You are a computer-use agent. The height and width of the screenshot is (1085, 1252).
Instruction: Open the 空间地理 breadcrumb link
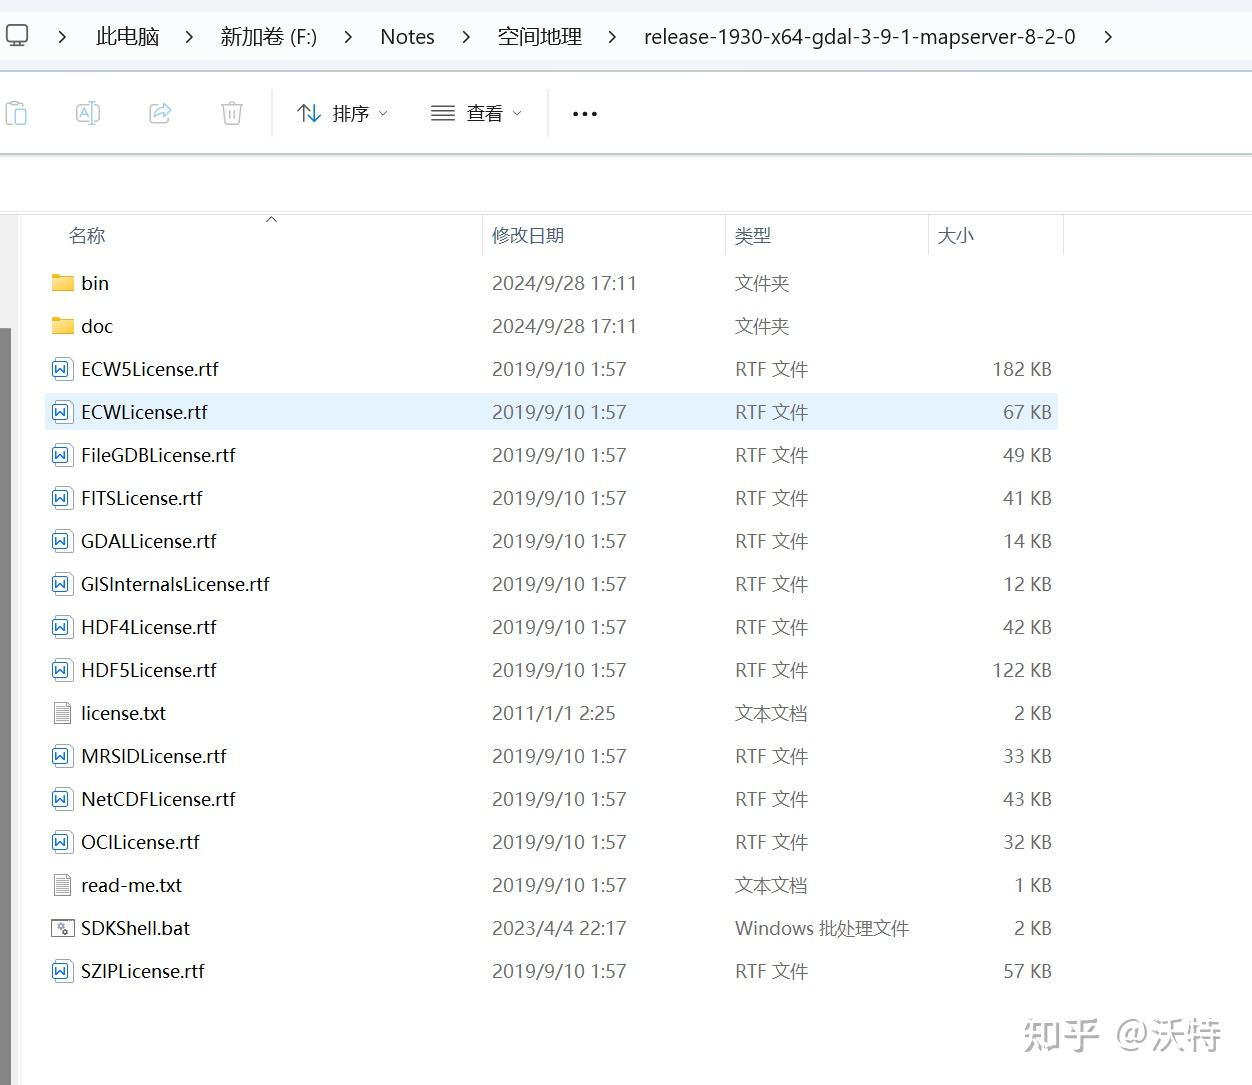pyautogui.click(x=539, y=36)
